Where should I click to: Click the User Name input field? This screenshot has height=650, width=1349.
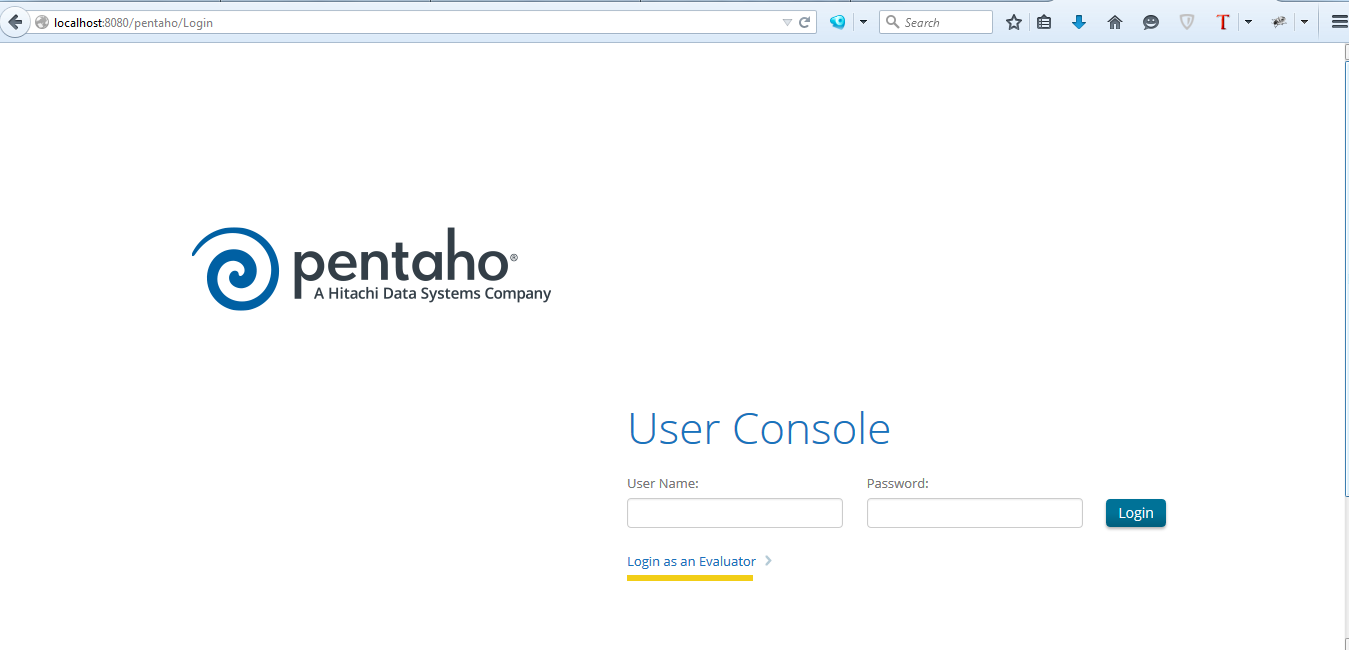coord(735,513)
